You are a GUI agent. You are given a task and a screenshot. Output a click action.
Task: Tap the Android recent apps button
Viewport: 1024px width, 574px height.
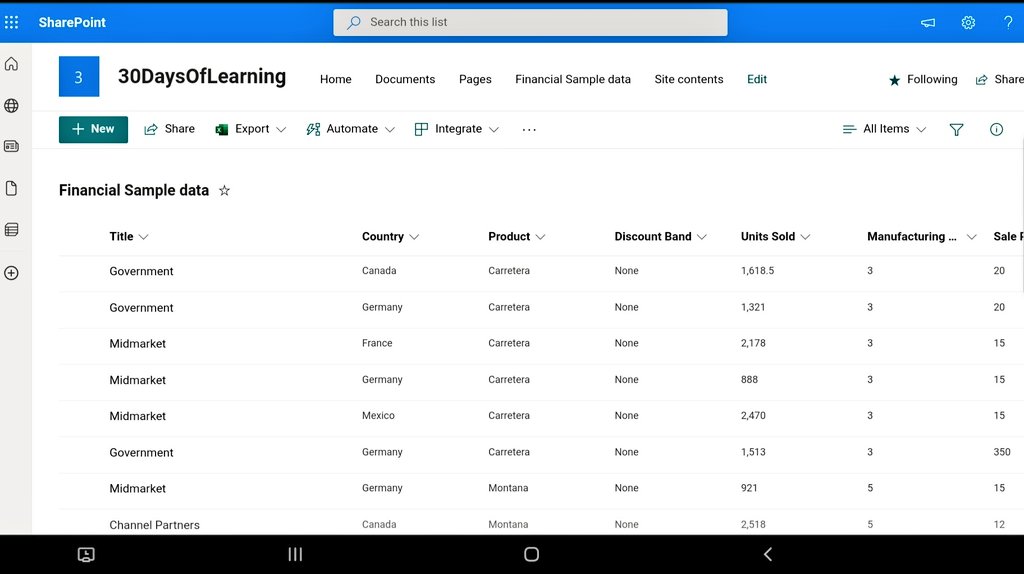point(295,554)
